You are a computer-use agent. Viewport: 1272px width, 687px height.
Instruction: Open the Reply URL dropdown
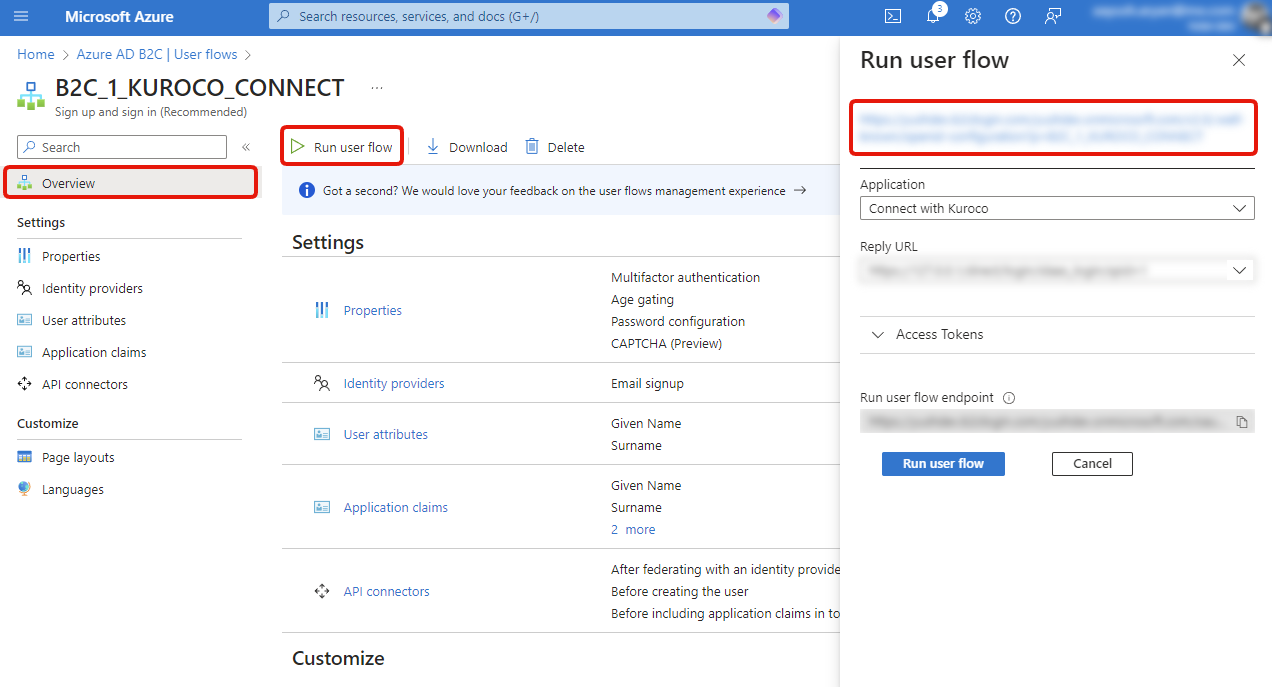coord(1238,269)
